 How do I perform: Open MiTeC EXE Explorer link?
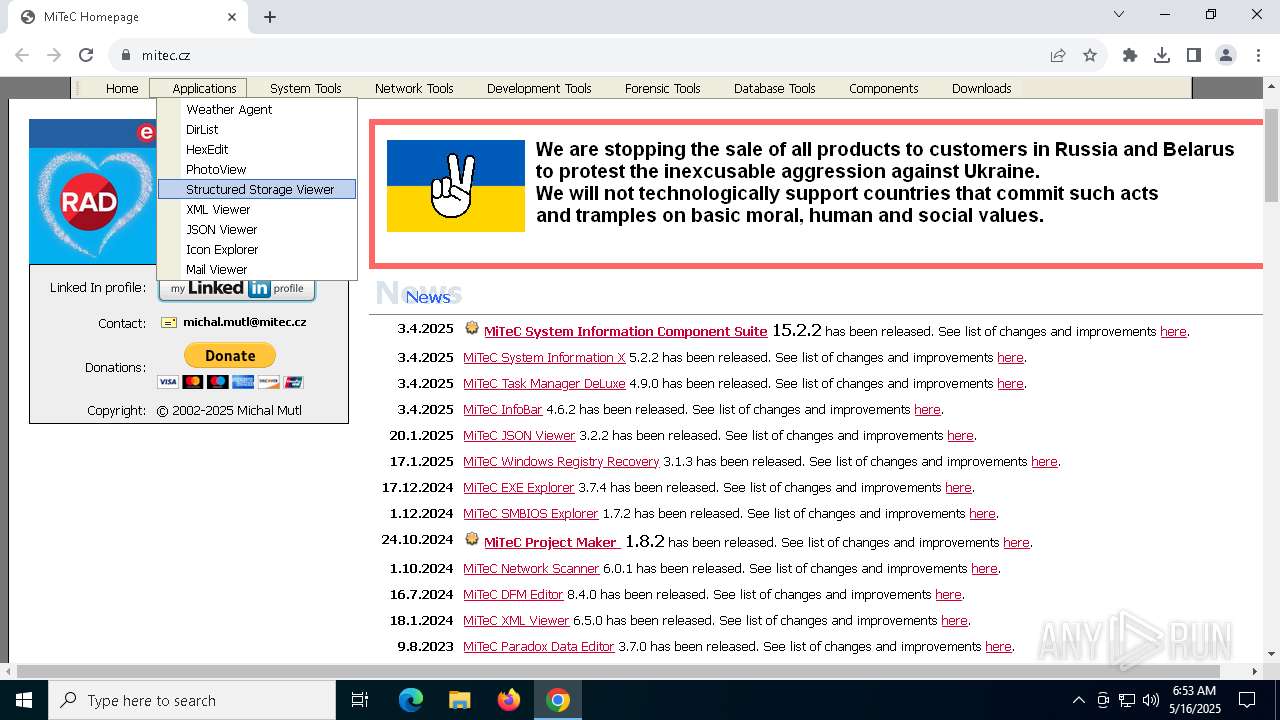[519, 487]
